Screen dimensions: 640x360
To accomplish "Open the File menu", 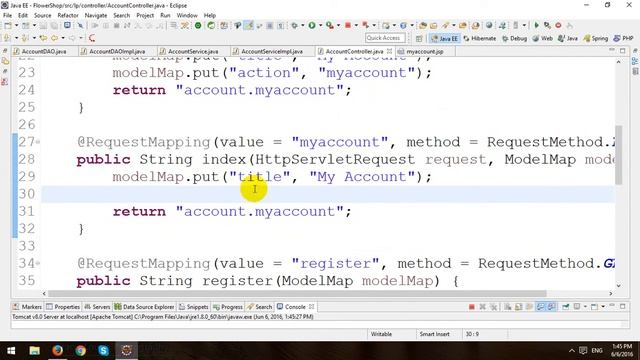I will [7, 16].
